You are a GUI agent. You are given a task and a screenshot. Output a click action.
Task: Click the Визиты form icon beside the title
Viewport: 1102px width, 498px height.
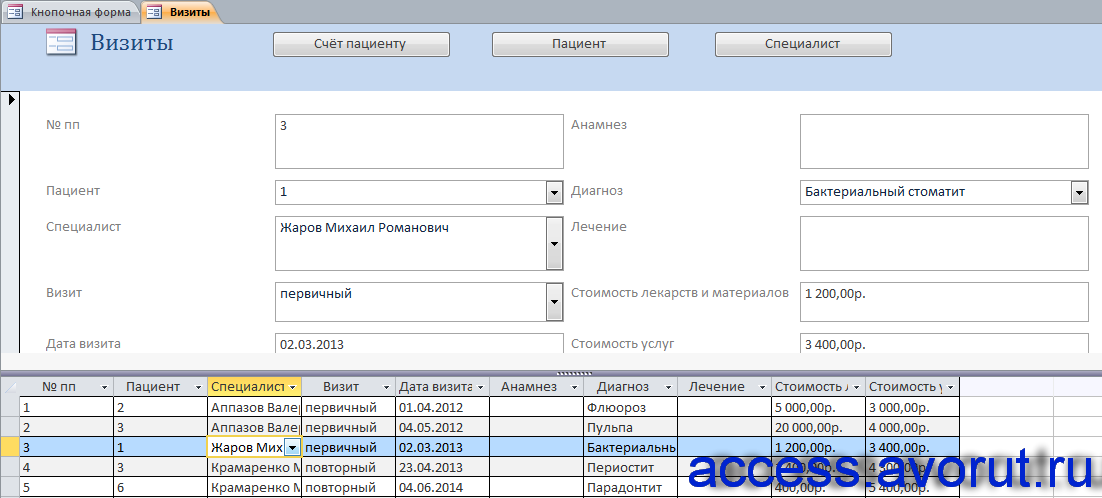pos(61,42)
